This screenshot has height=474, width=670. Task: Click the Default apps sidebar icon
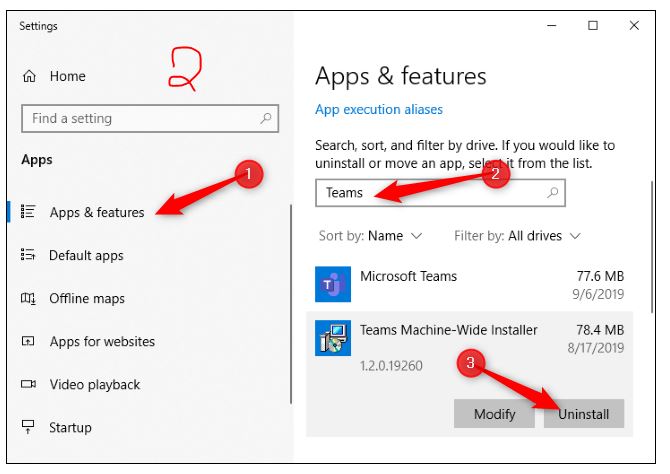(28, 254)
